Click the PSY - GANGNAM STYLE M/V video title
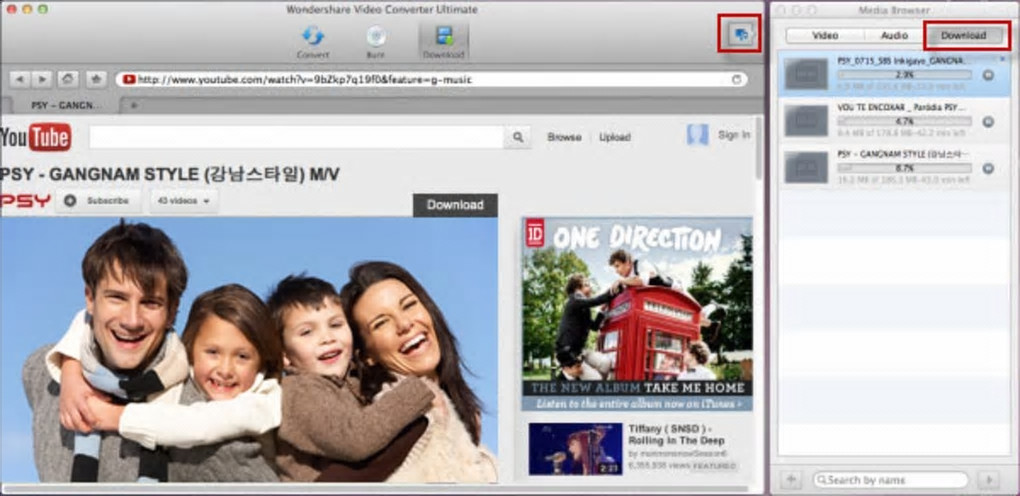This screenshot has height=496, width=1020. point(170,174)
